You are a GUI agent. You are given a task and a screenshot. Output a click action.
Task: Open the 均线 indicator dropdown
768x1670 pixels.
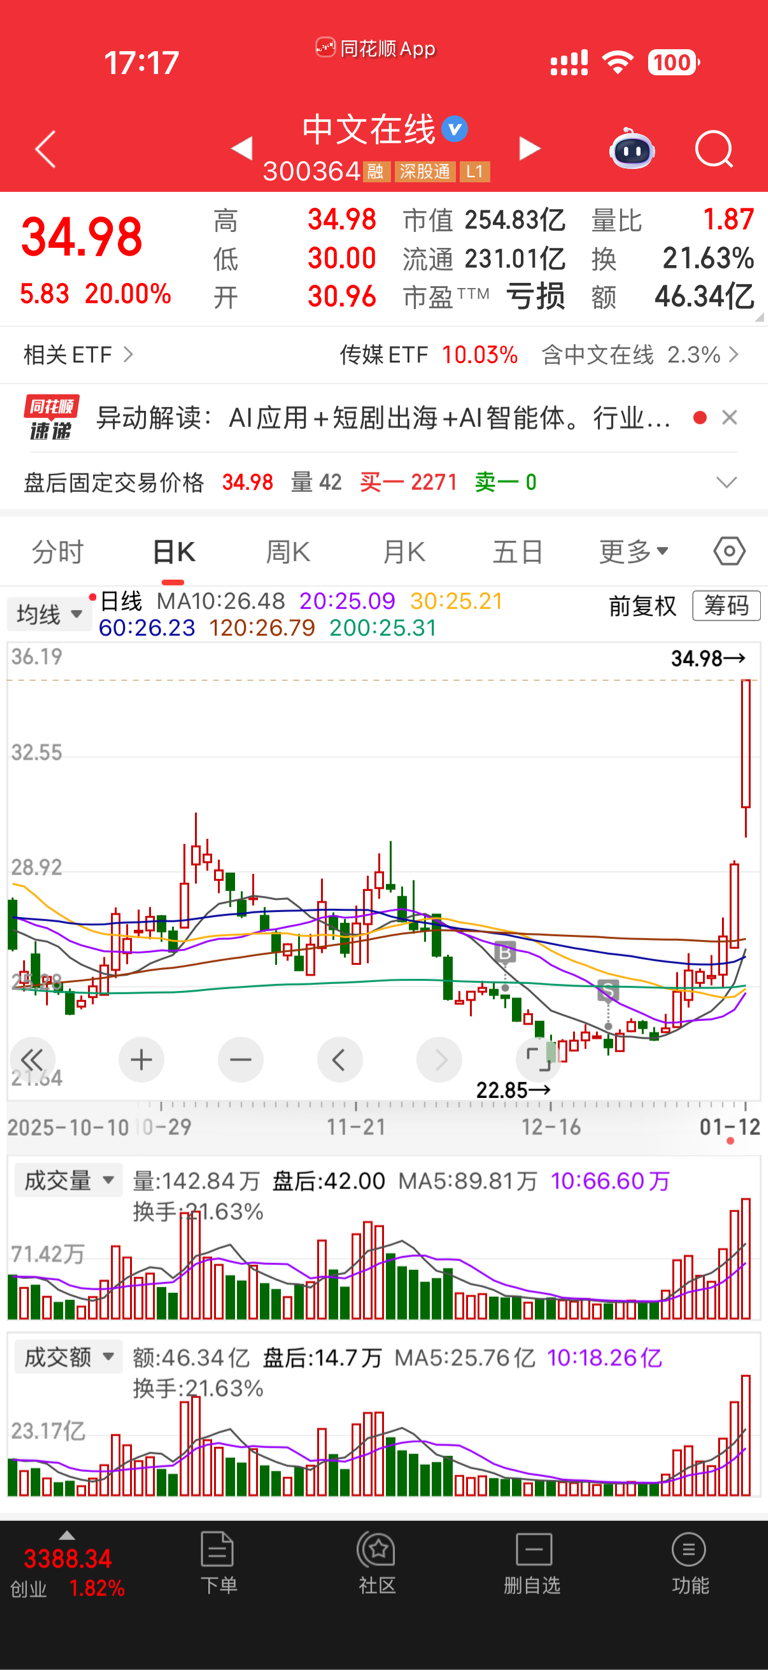click(48, 614)
